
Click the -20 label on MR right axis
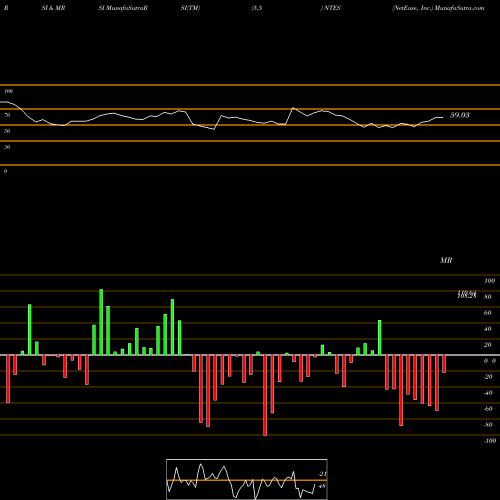click(x=488, y=377)
